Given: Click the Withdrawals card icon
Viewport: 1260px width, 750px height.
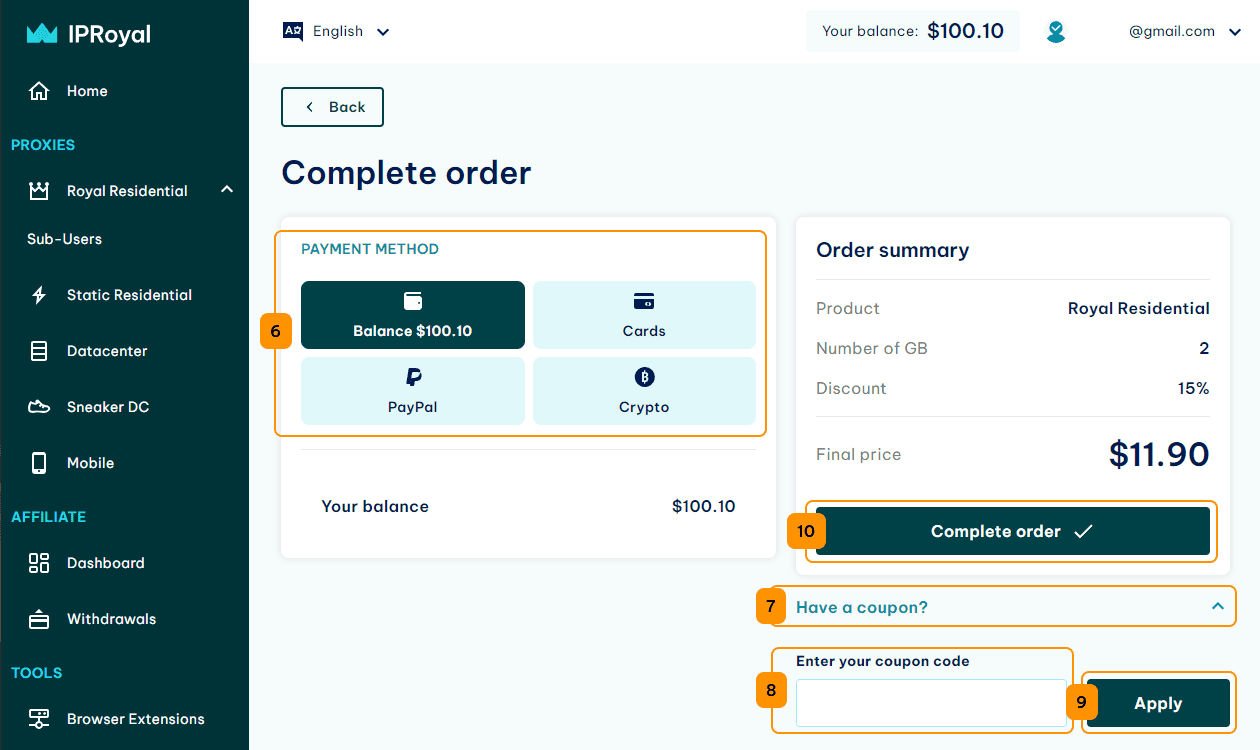Looking at the screenshot, I should tap(39, 619).
